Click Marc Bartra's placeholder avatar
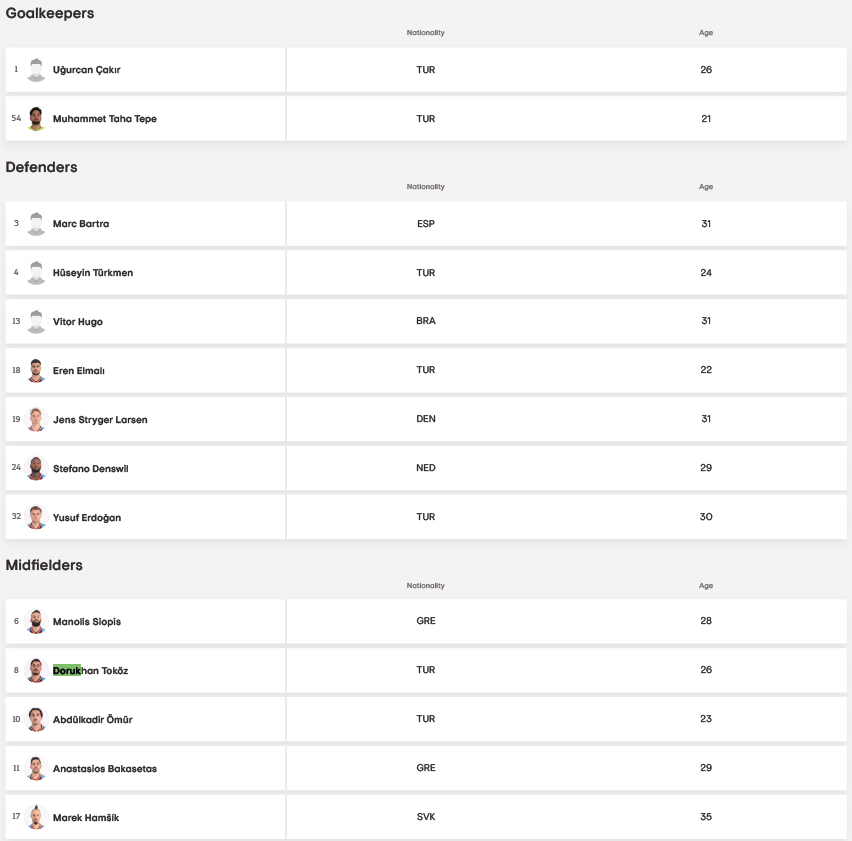Screen dimensions: 852x841 point(37,224)
